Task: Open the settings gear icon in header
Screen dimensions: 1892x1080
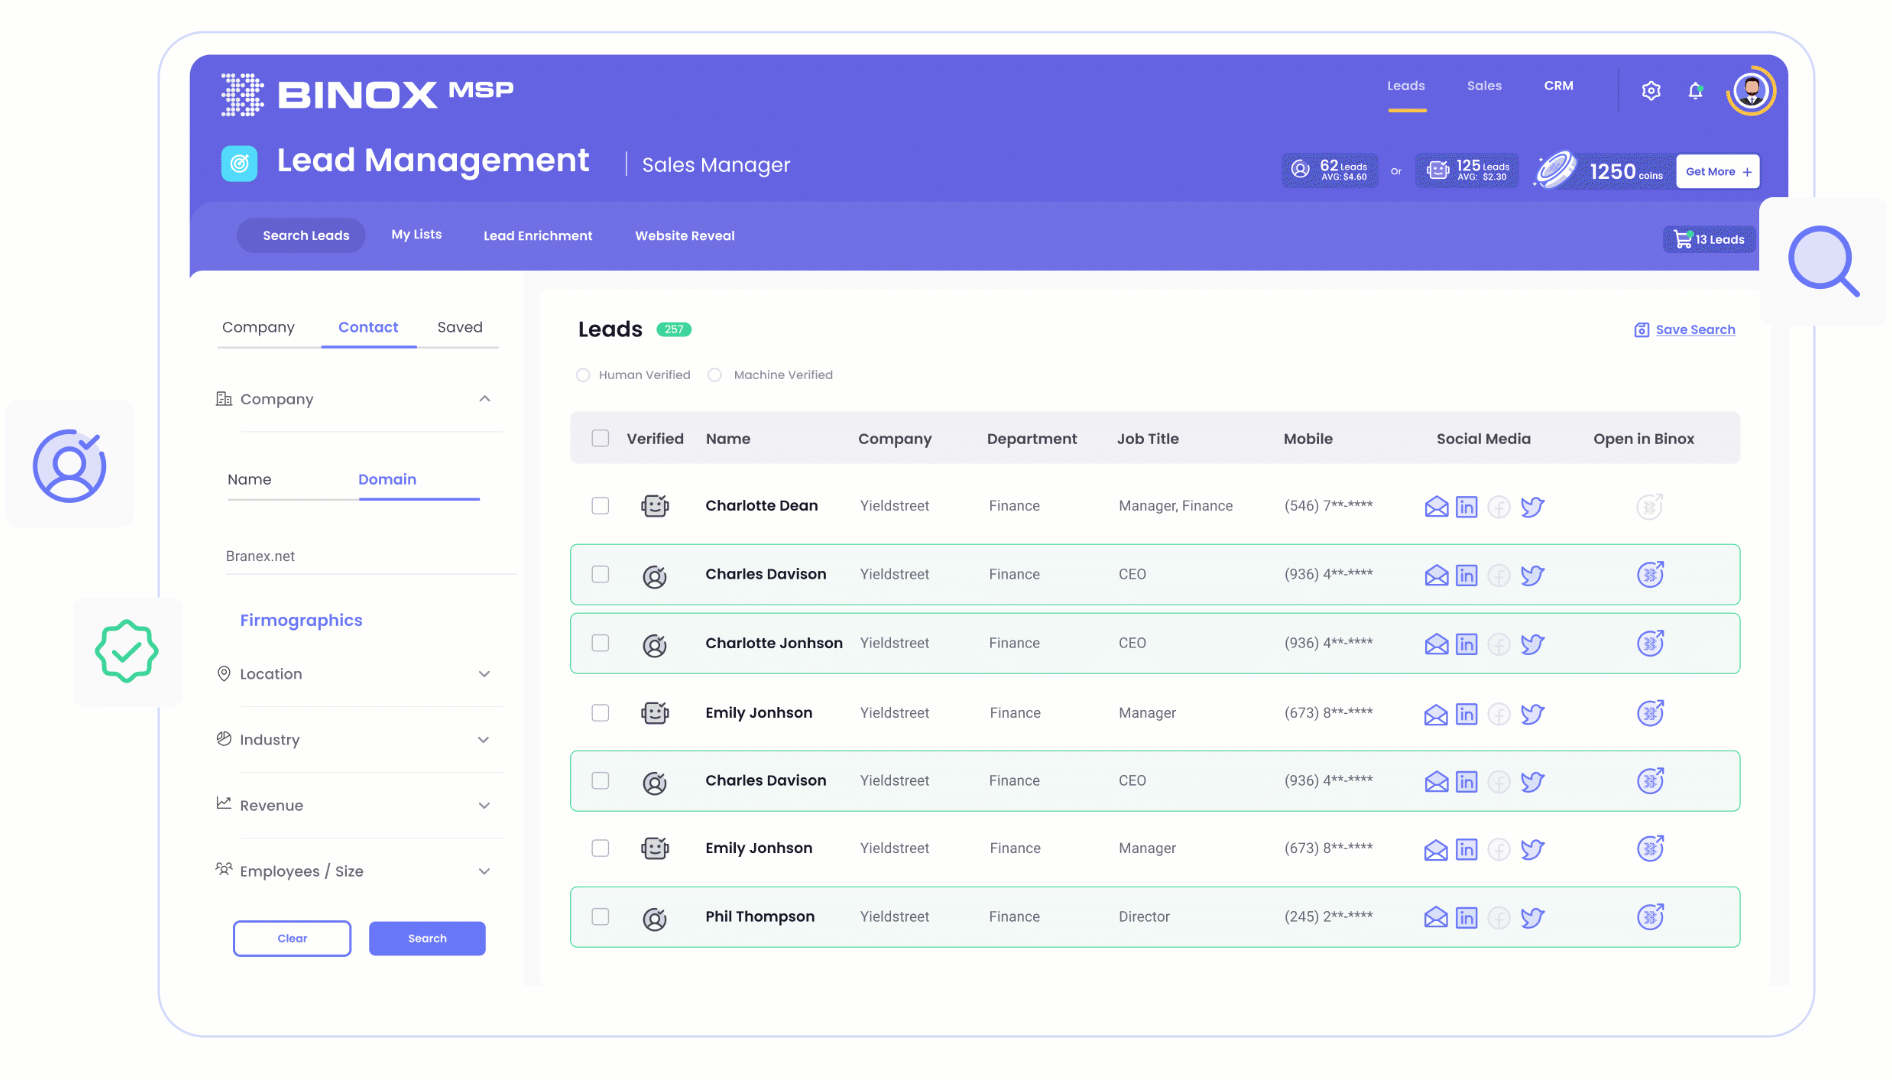Action: pyautogui.click(x=1651, y=91)
